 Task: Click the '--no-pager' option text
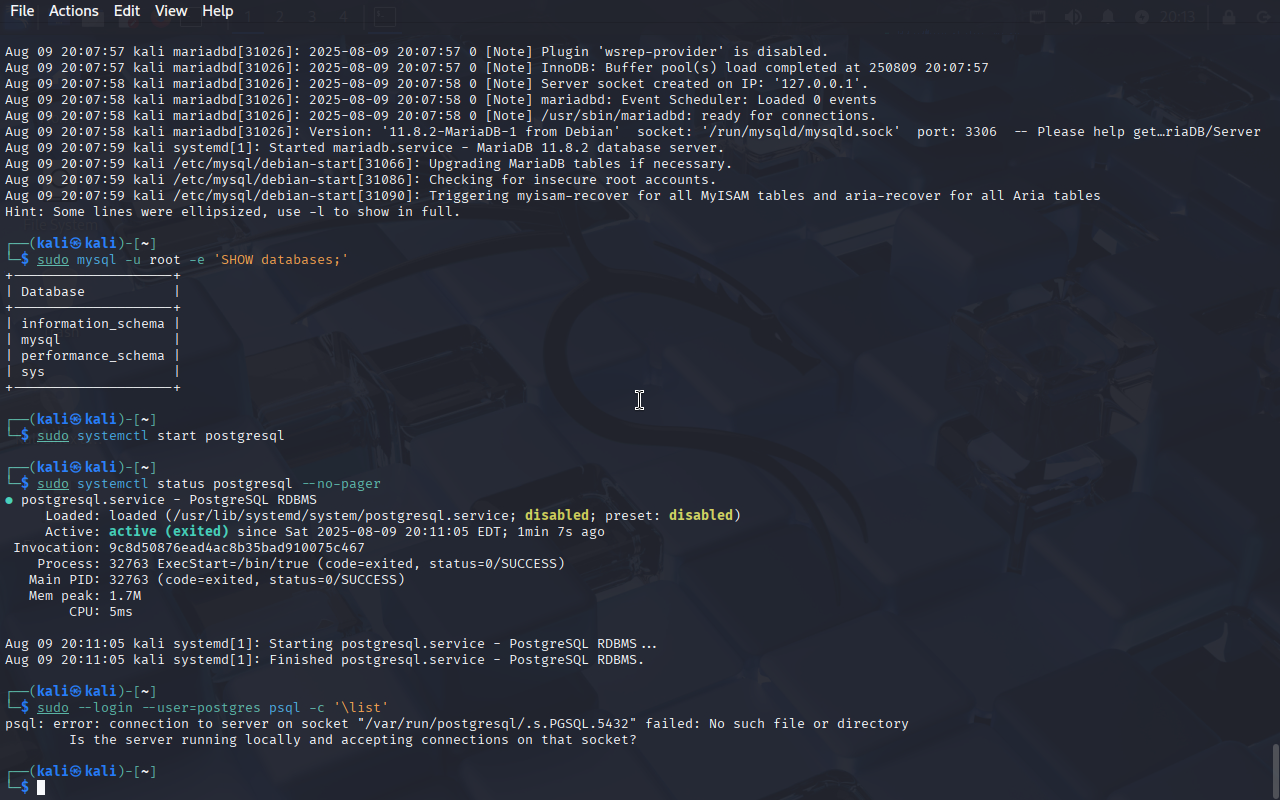click(x=341, y=484)
